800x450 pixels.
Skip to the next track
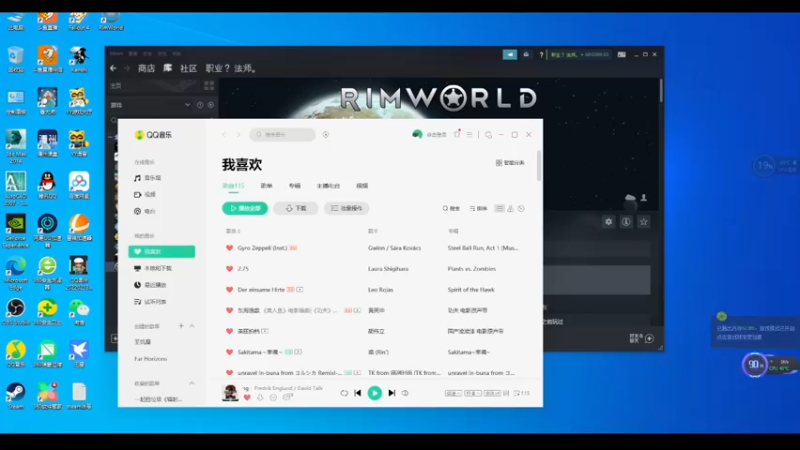tap(391, 393)
